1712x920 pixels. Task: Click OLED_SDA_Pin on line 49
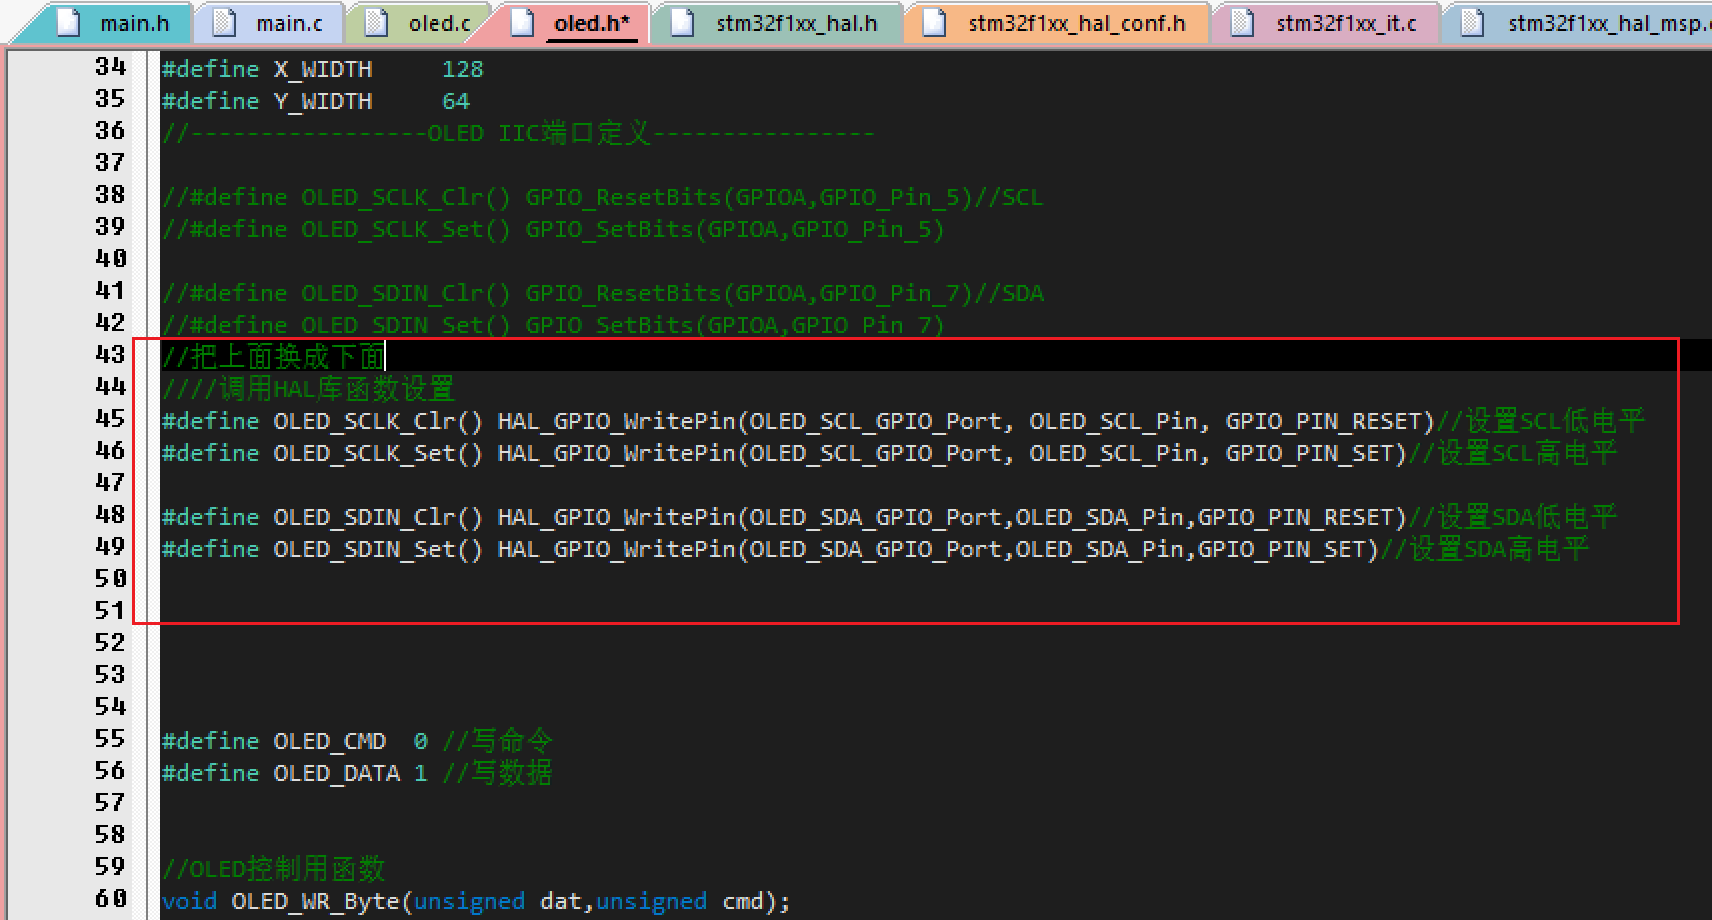point(1099,549)
